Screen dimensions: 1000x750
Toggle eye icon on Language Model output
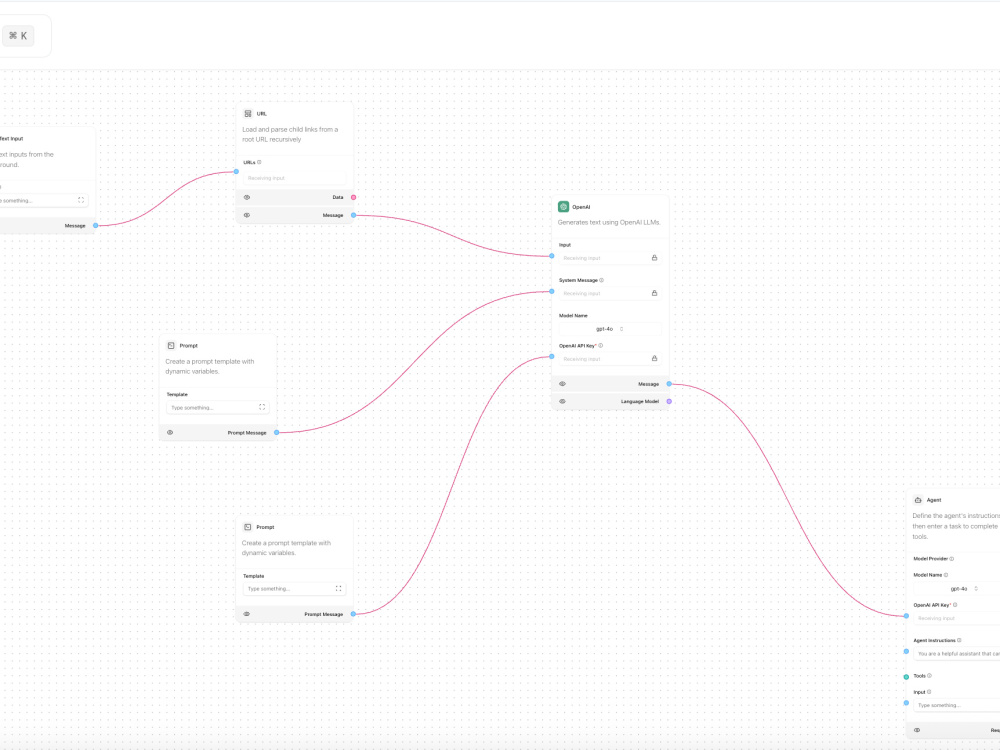pos(562,401)
